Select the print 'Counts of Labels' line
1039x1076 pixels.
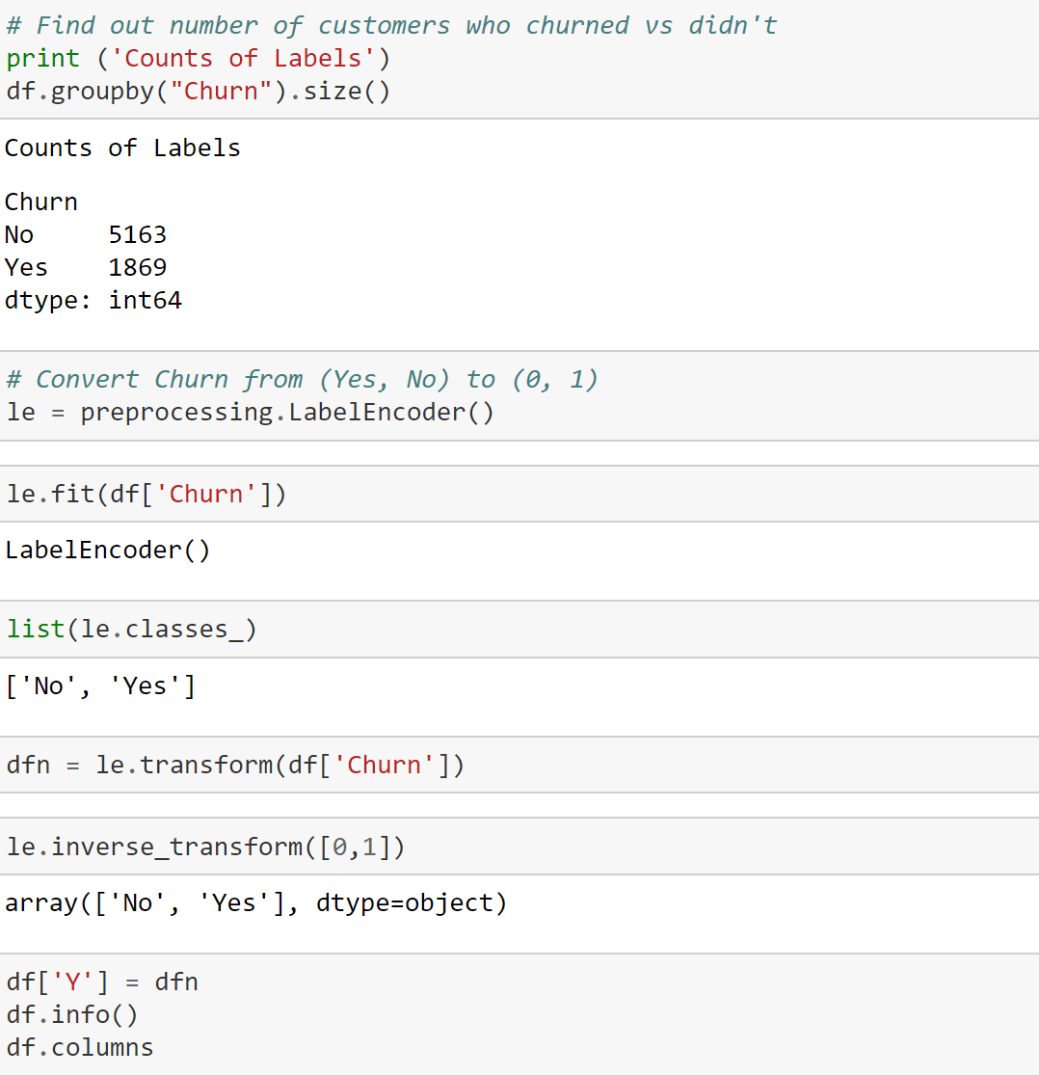(x=198, y=59)
